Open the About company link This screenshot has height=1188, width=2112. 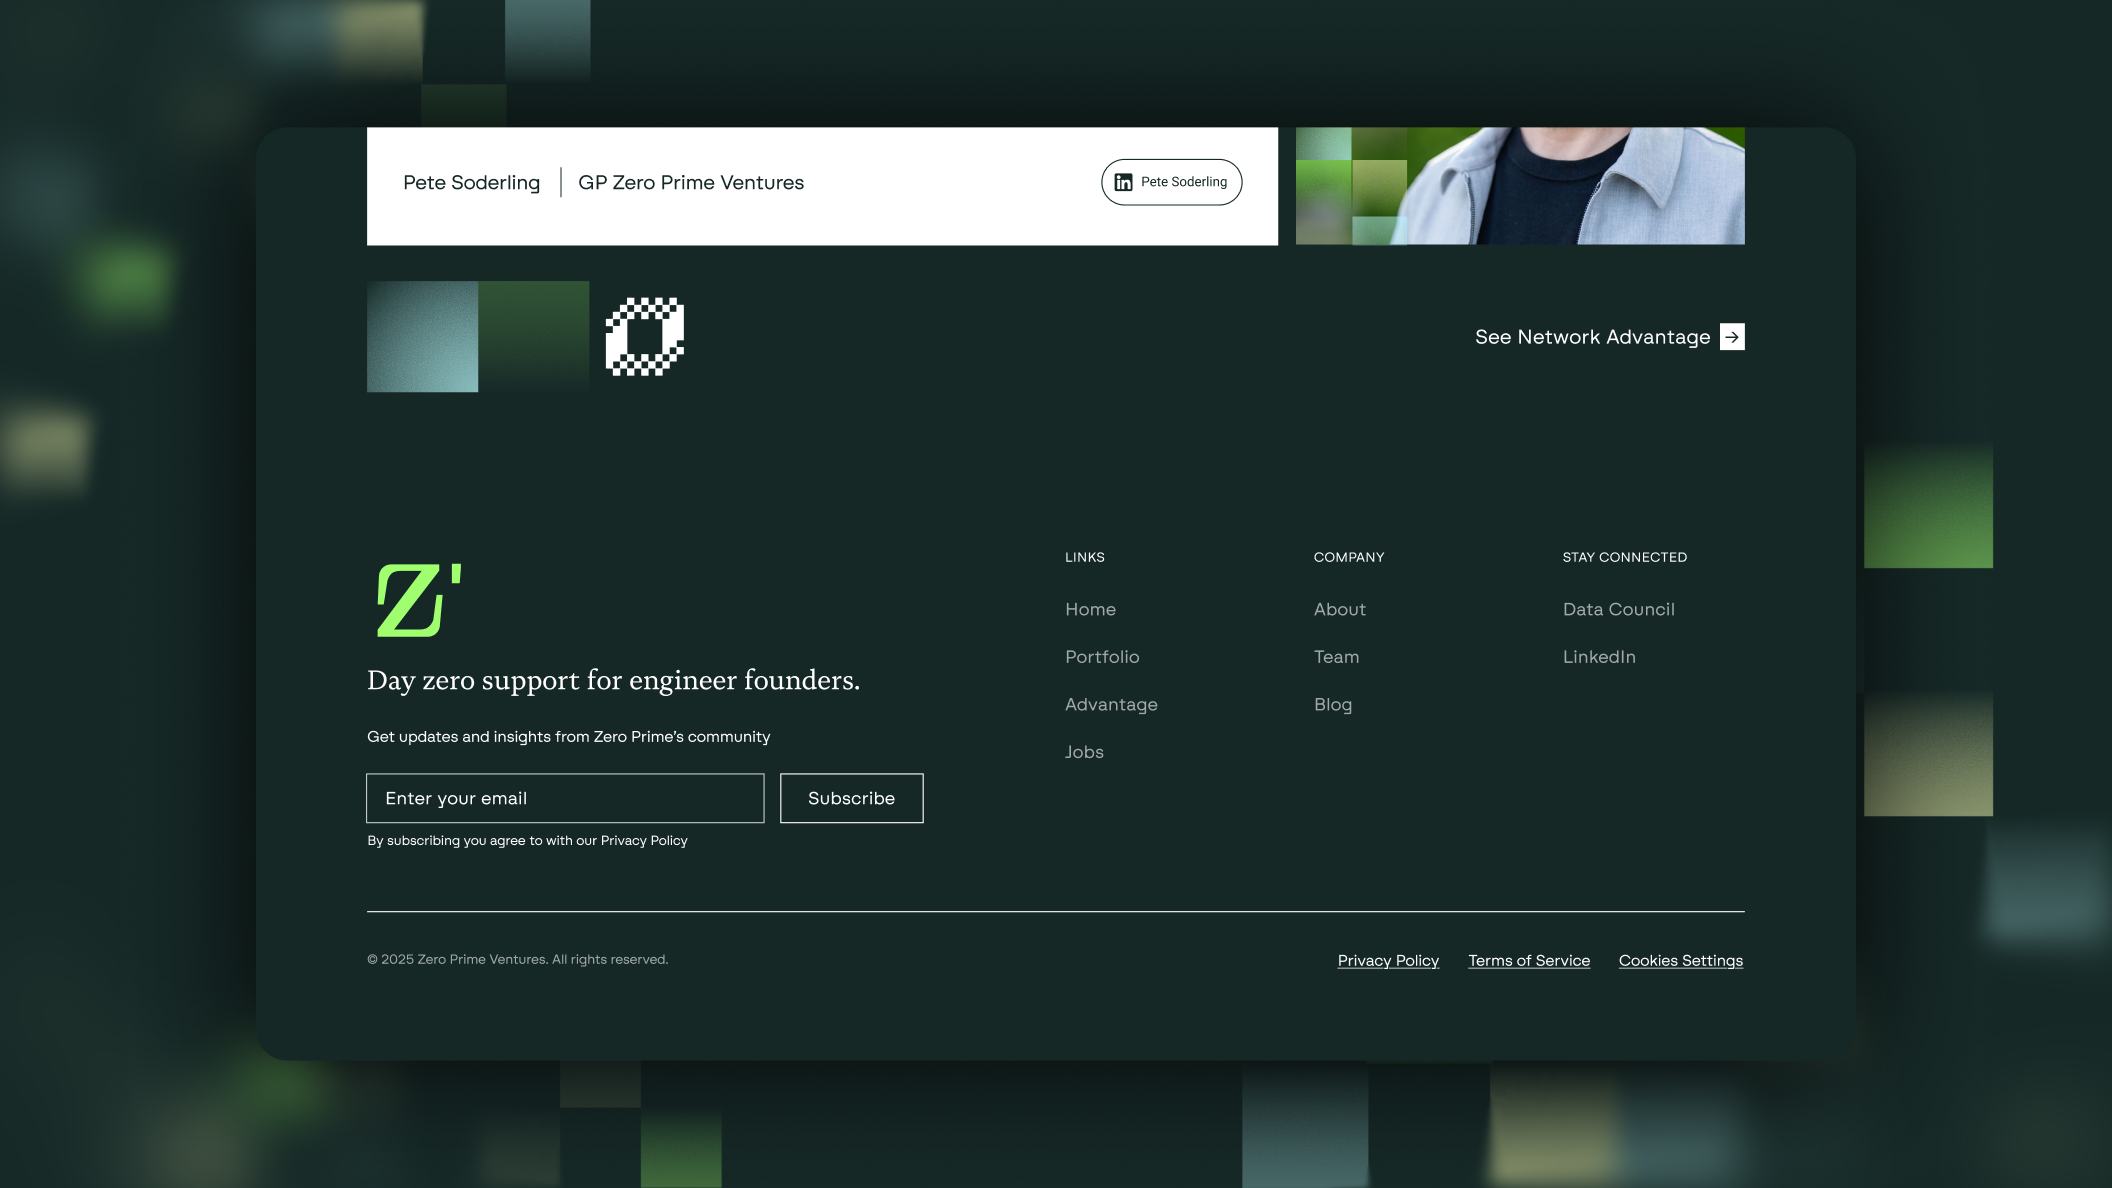pos(1339,609)
